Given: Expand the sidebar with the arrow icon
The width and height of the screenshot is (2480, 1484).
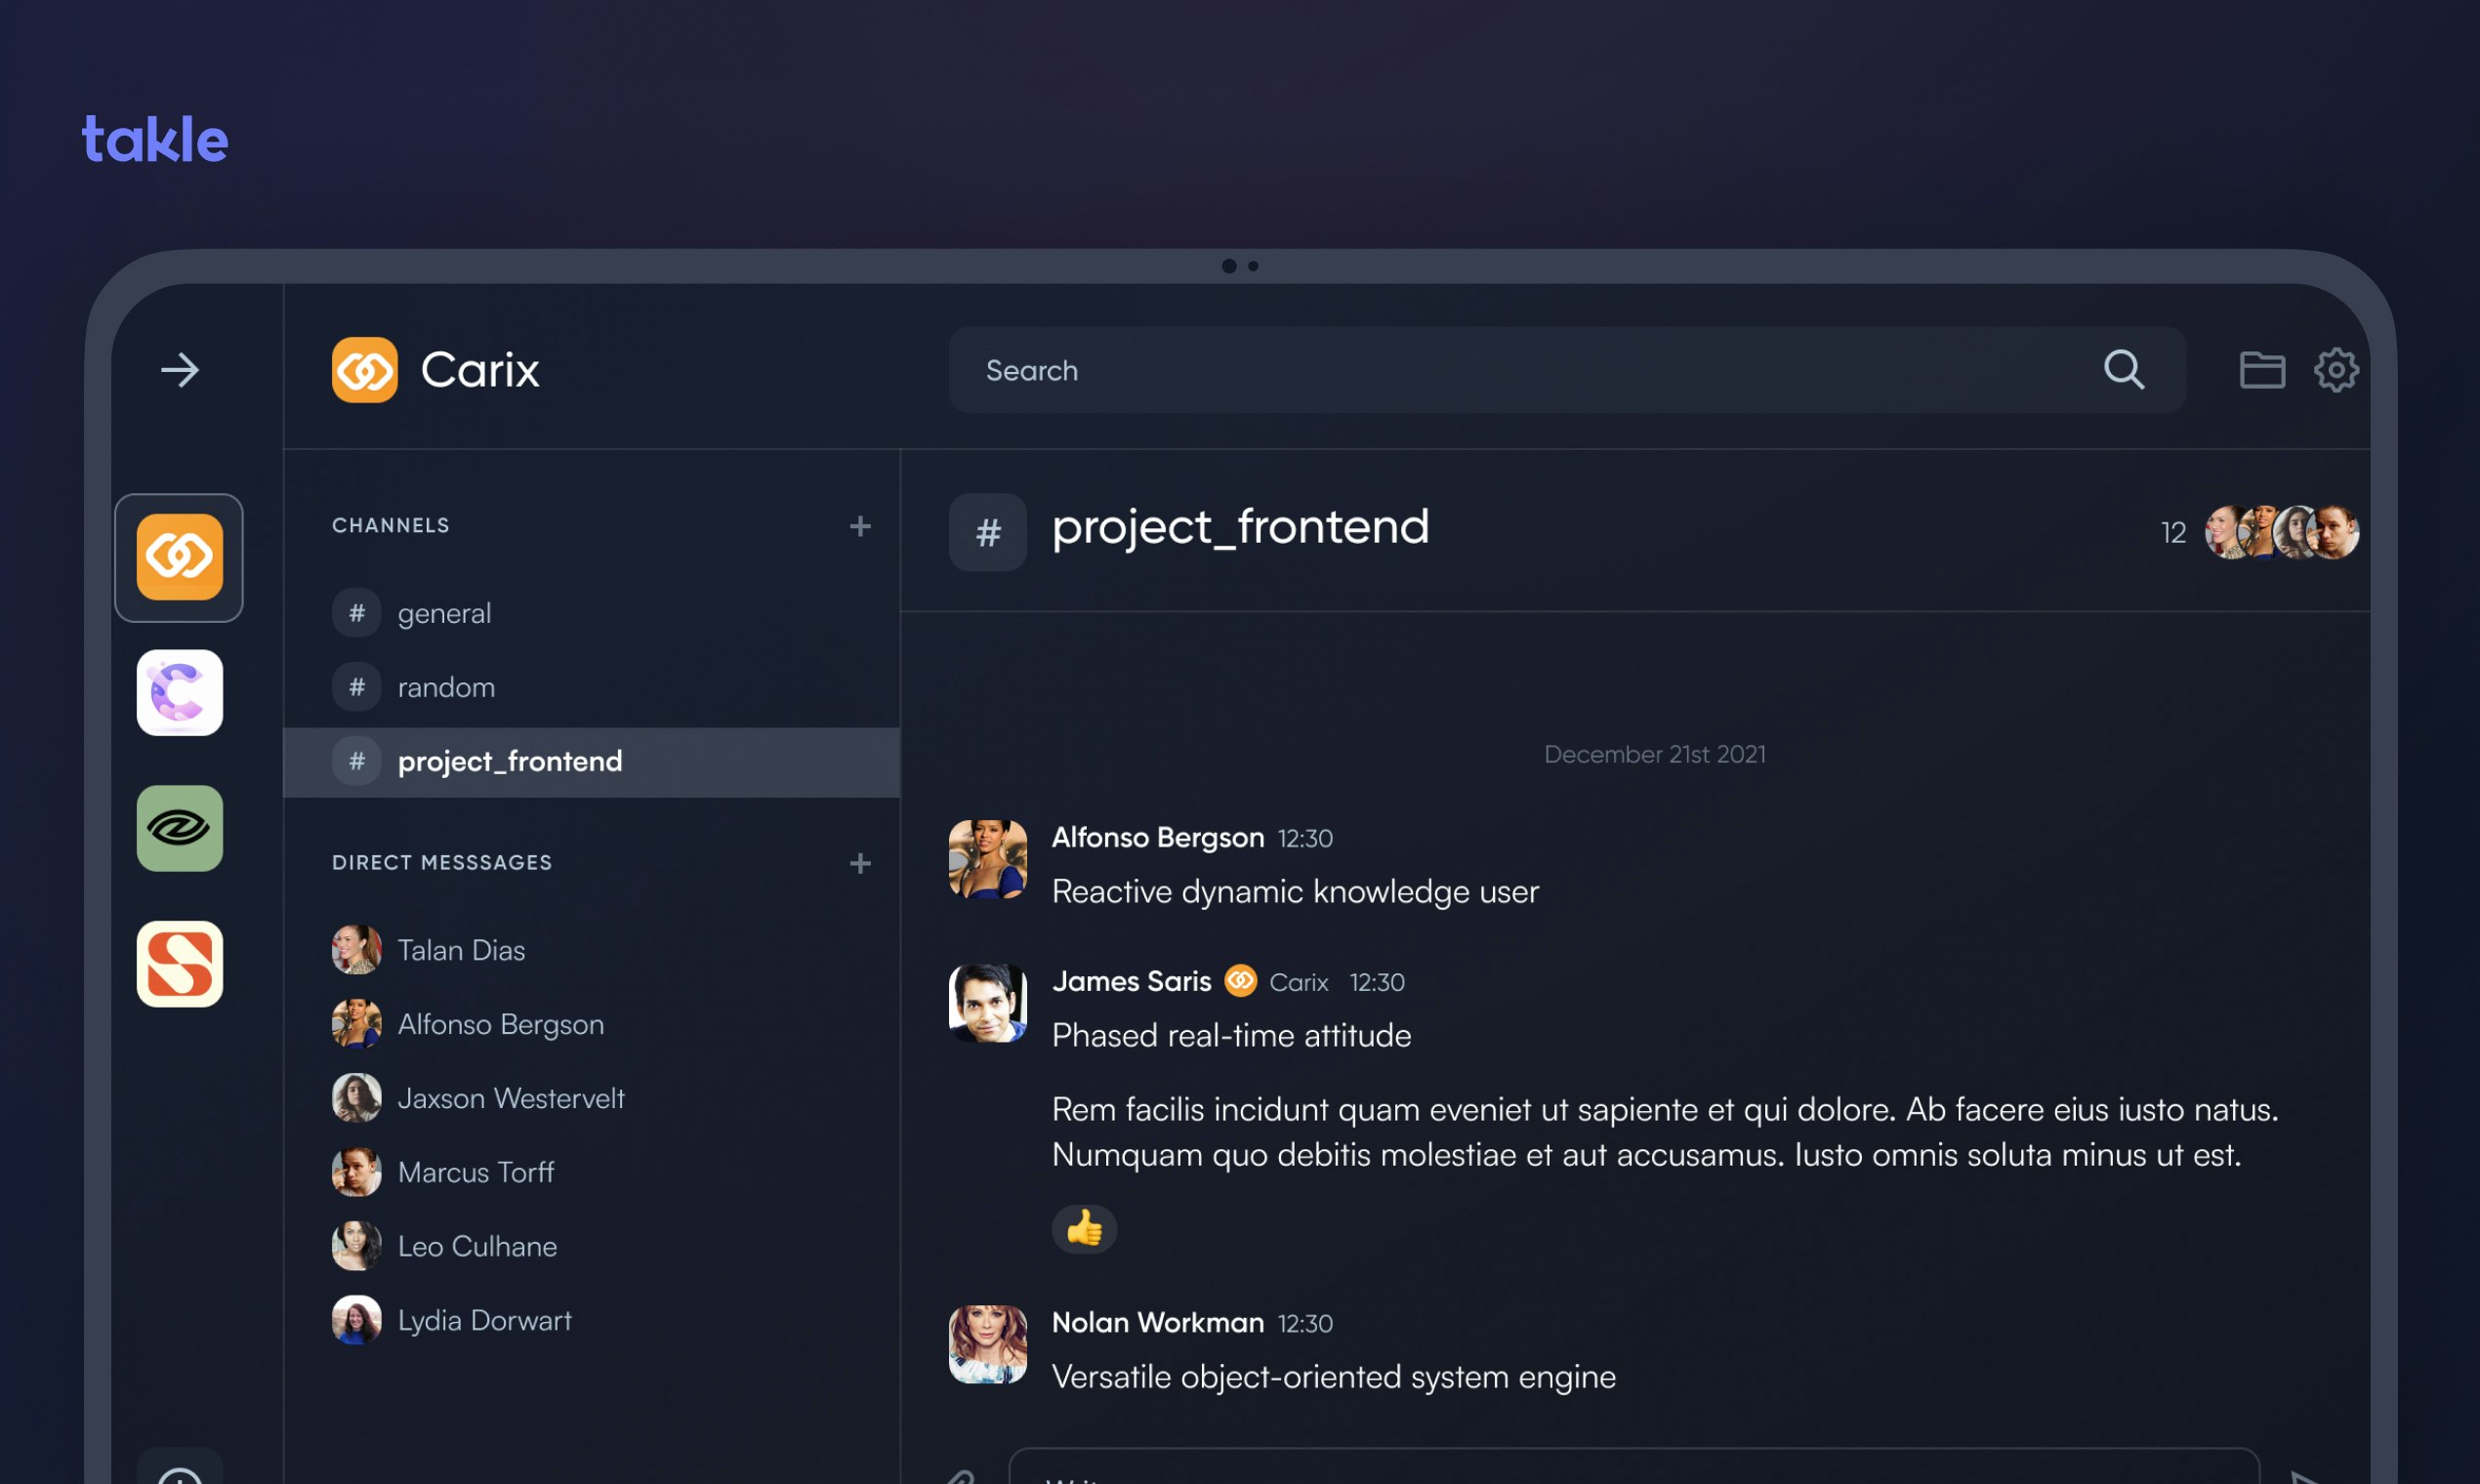Looking at the screenshot, I should pos(180,370).
